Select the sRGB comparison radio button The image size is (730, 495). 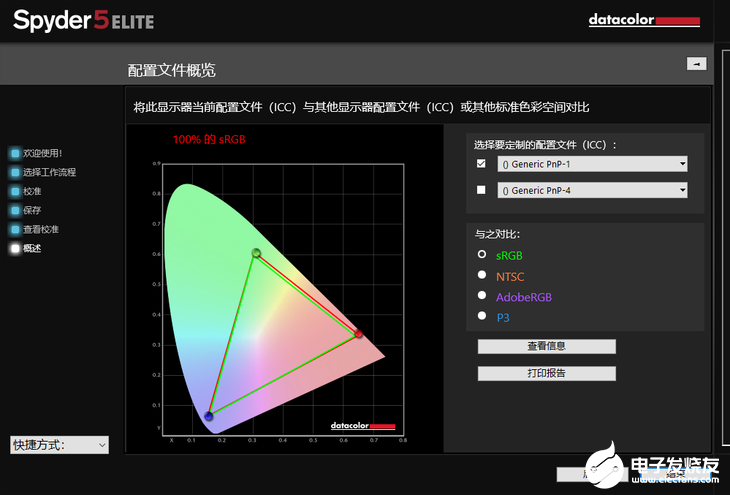tap(482, 254)
